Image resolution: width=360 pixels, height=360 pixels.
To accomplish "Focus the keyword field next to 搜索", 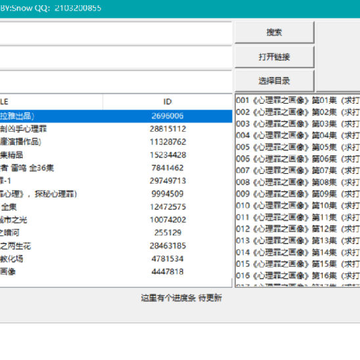I will click(115, 33).
